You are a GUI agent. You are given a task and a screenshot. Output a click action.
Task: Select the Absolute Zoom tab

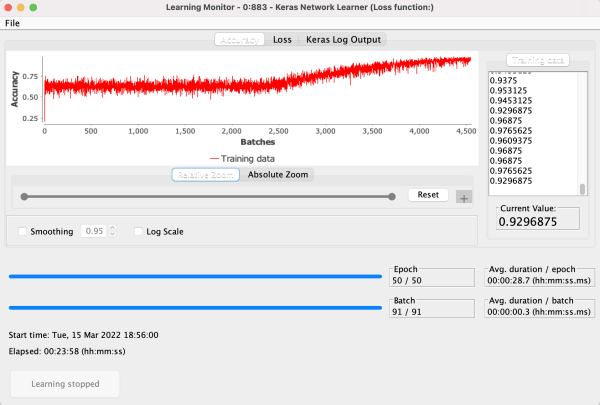pyautogui.click(x=277, y=175)
